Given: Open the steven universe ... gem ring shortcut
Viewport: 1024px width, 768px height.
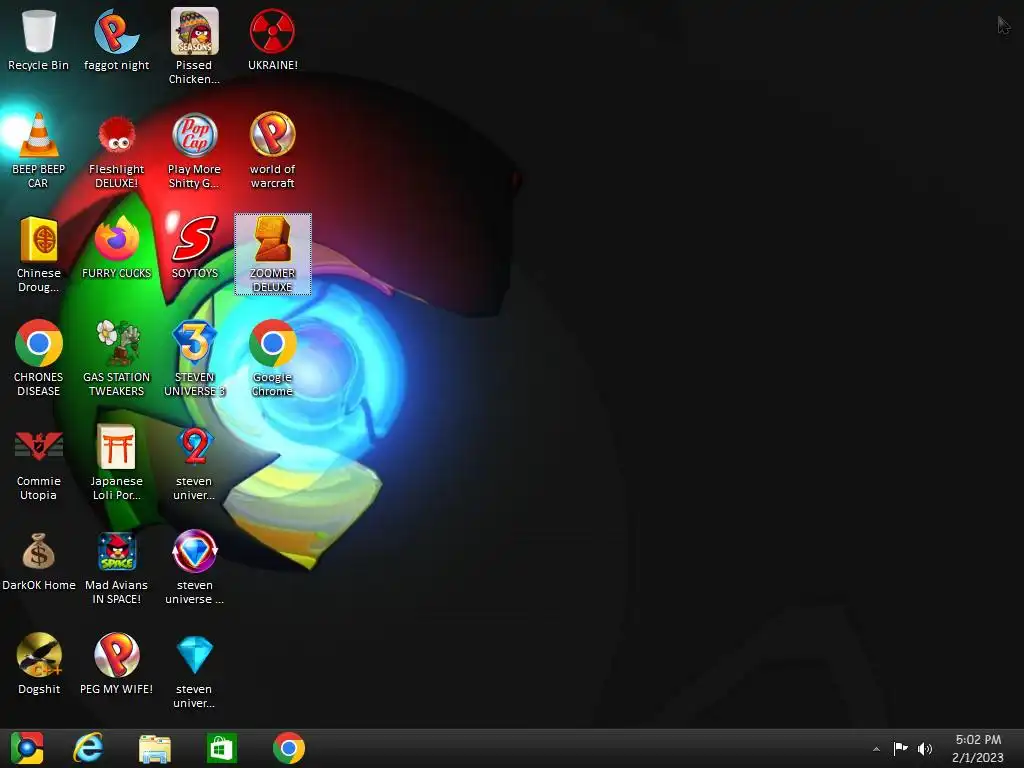Looking at the screenshot, I should click(194, 569).
